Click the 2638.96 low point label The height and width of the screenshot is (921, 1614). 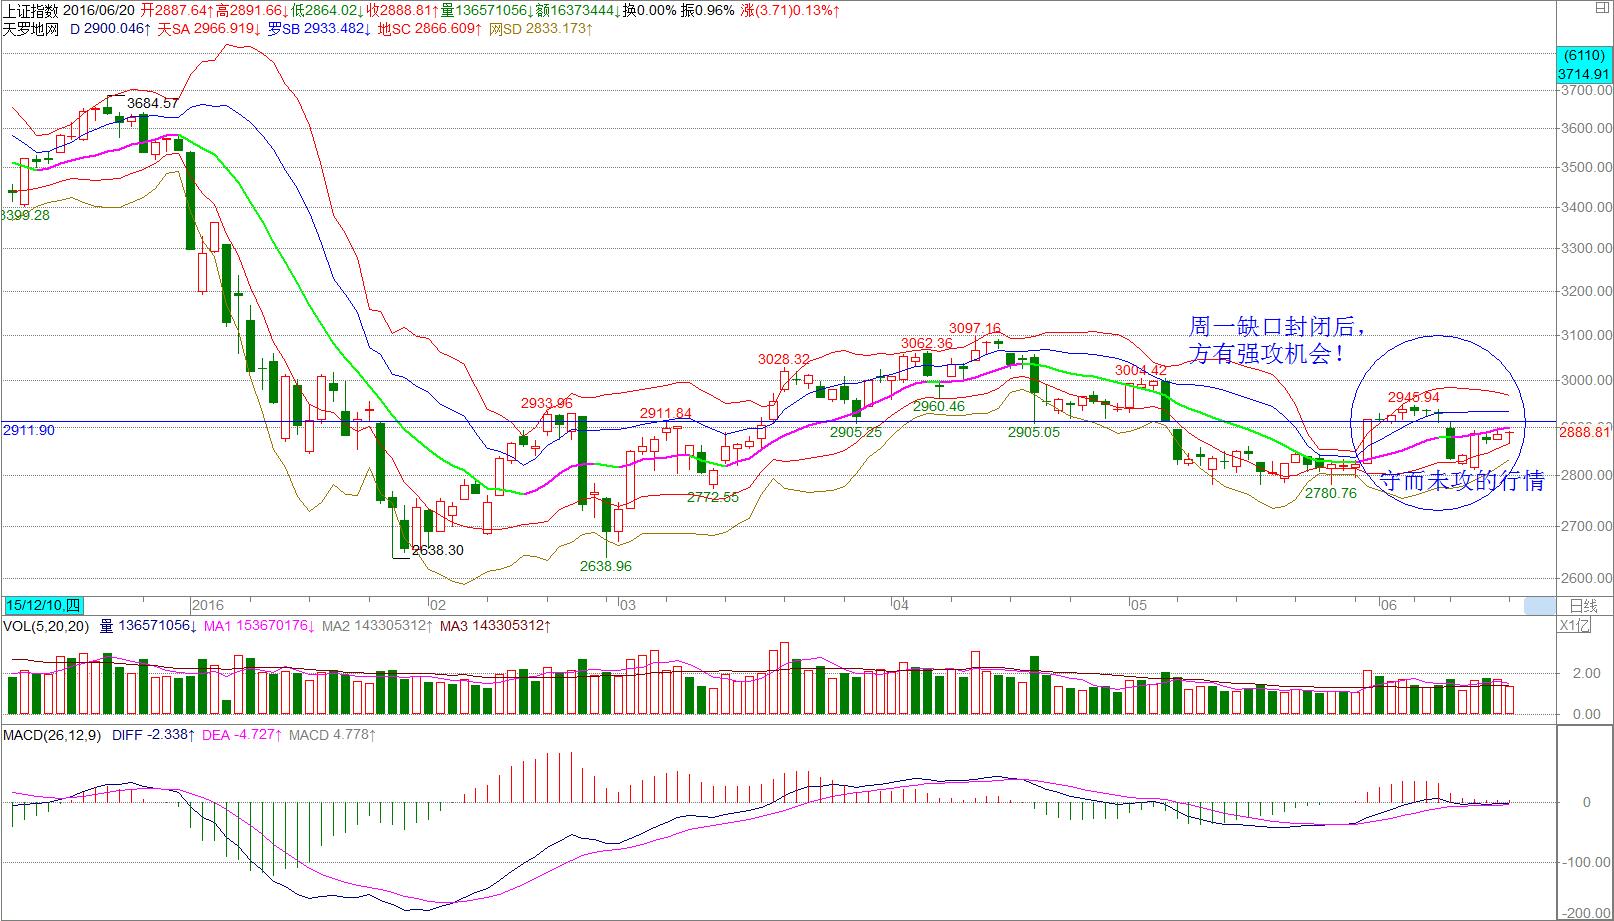pos(606,566)
